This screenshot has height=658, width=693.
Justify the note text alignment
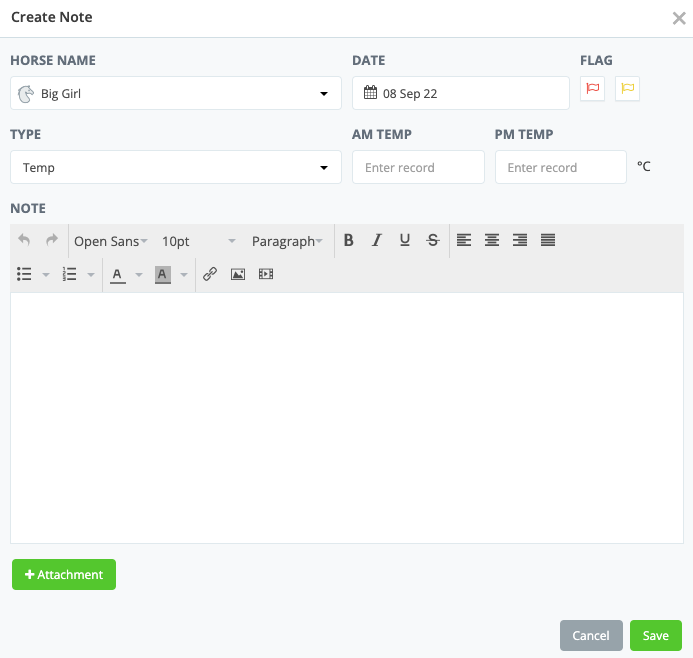[x=548, y=240]
